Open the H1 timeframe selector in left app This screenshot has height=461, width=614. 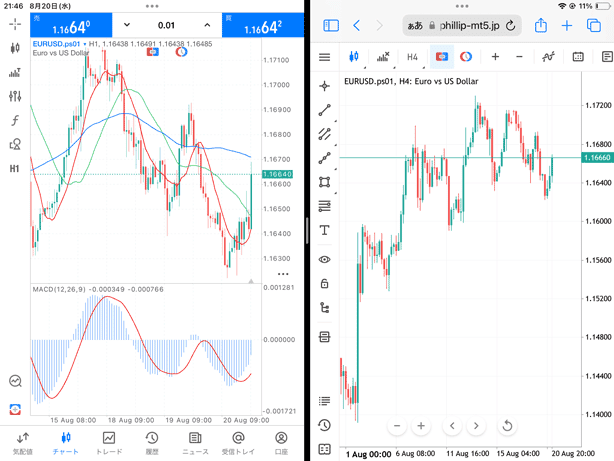pyautogui.click(x=14, y=169)
